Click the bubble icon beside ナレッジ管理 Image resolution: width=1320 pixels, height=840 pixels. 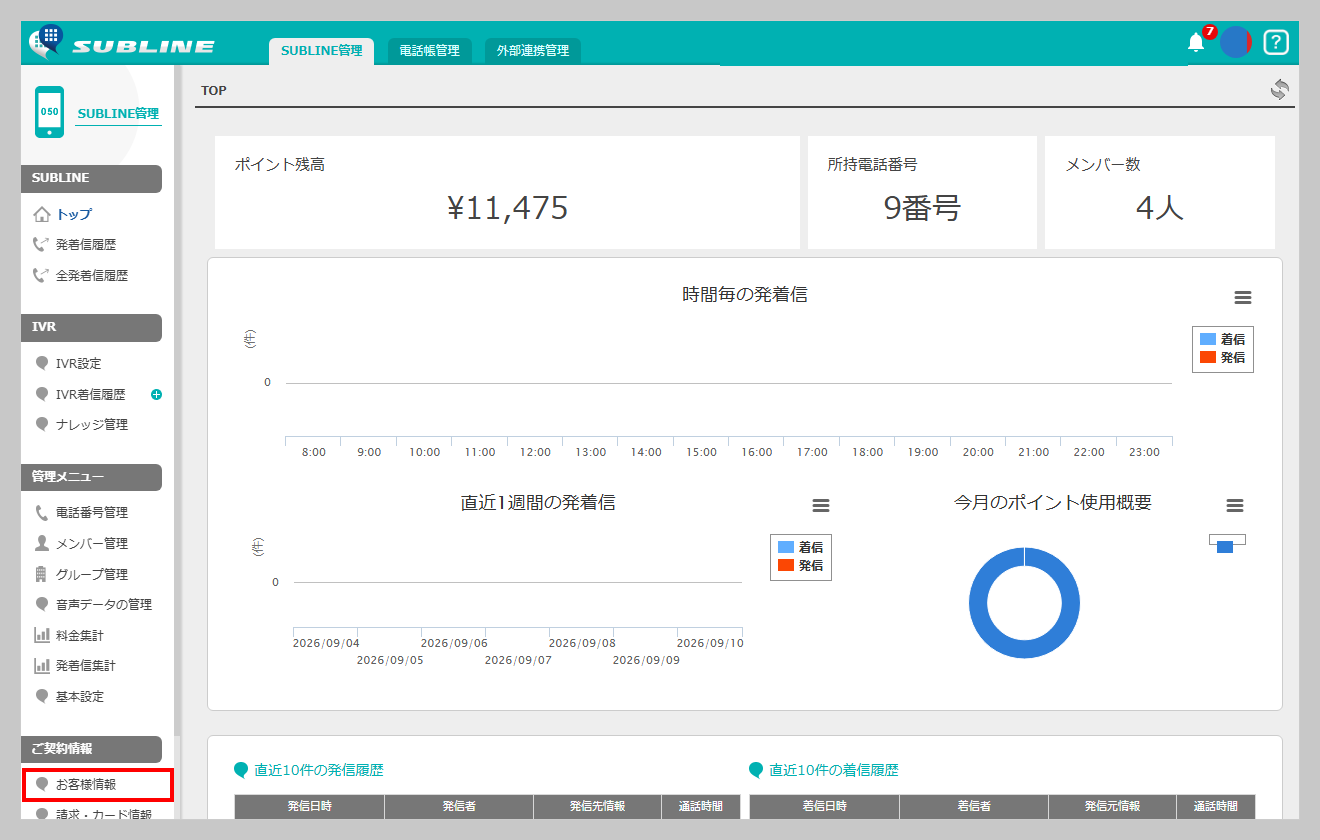coord(42,425)
